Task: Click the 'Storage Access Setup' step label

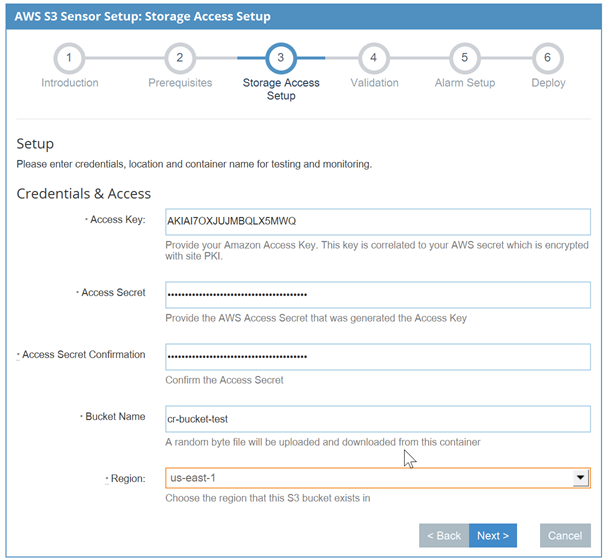Action: [281, 89]
